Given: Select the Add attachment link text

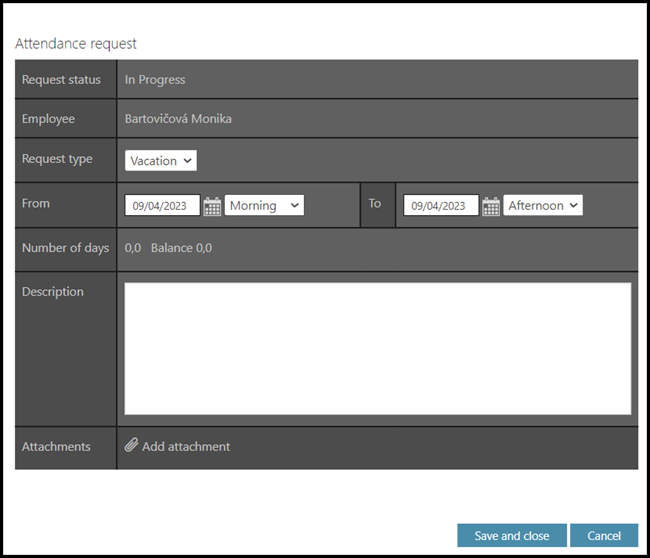Looking at the screenshot, I should [186, 447].
